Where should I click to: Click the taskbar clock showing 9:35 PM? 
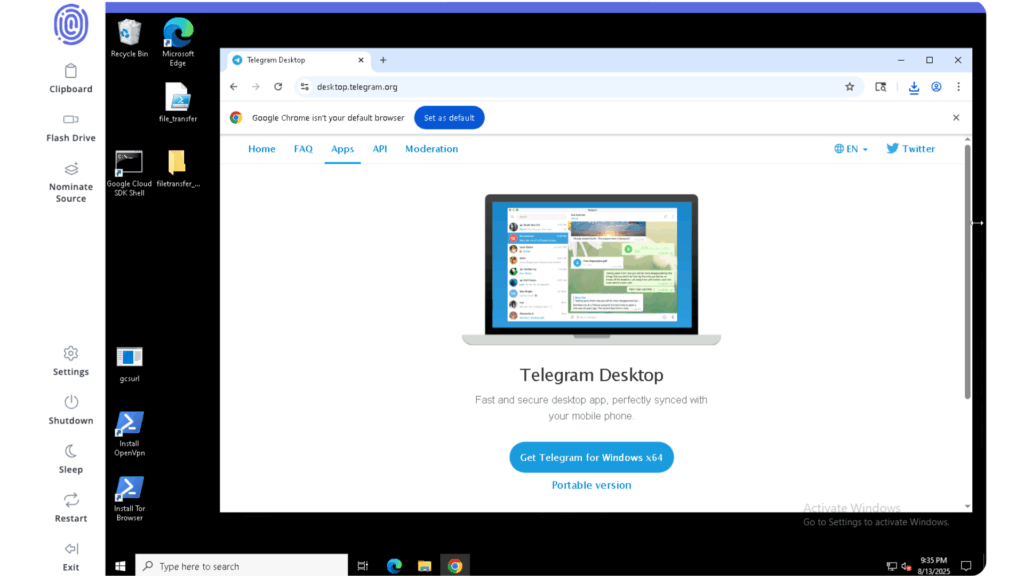coord(933,566)
